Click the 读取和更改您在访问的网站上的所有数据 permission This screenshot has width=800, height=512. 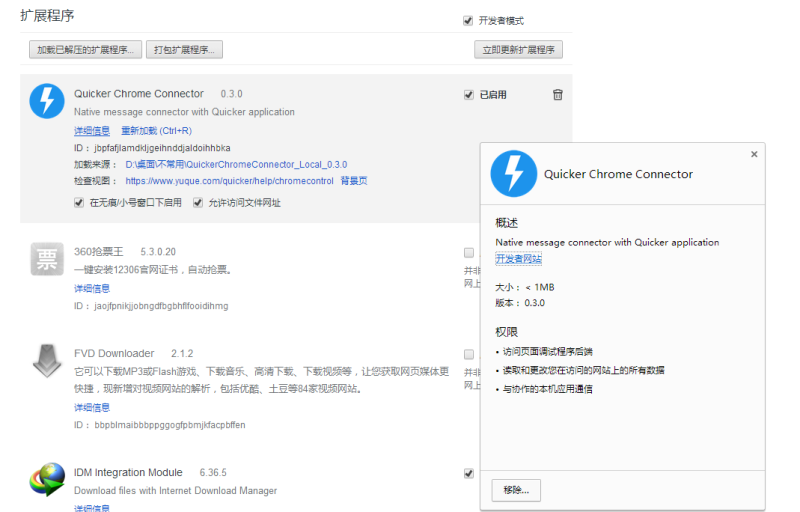tap(583, 370)
